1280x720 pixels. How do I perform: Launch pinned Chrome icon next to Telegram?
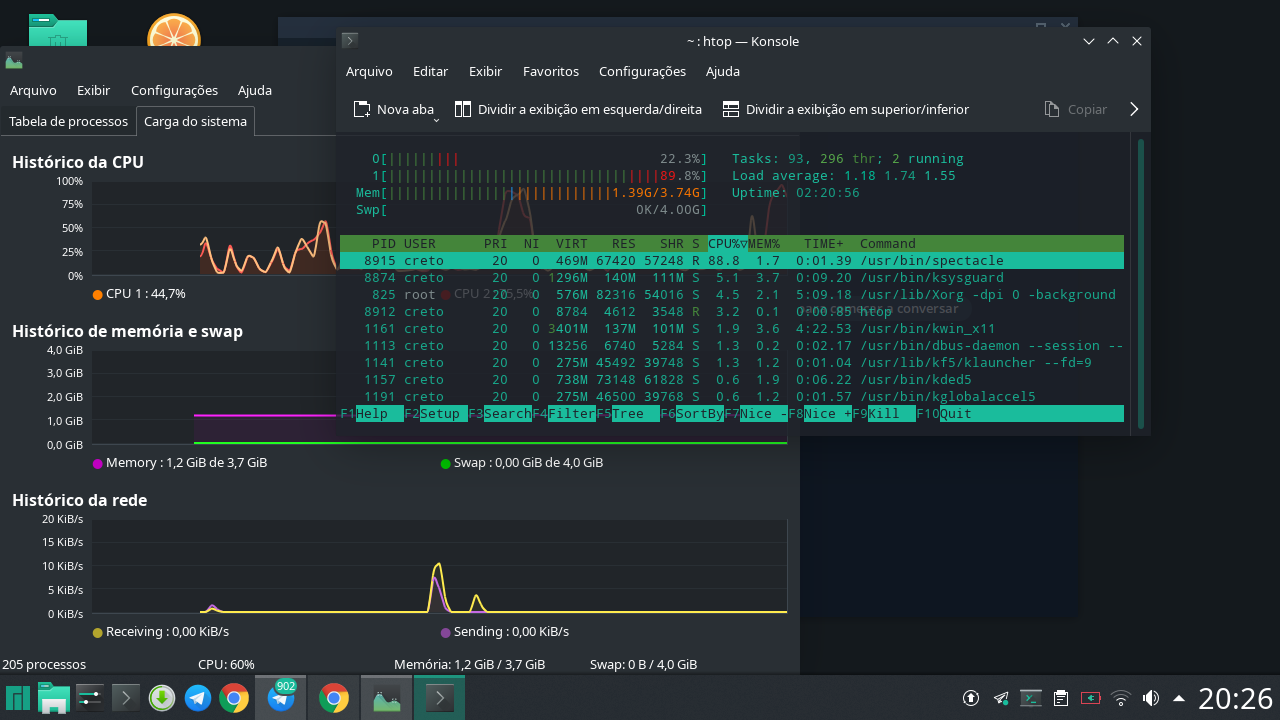(234, 697)
